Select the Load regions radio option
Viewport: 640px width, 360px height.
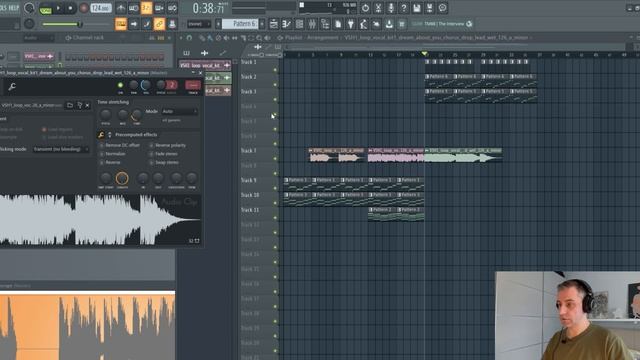click(x=58, y=129)
